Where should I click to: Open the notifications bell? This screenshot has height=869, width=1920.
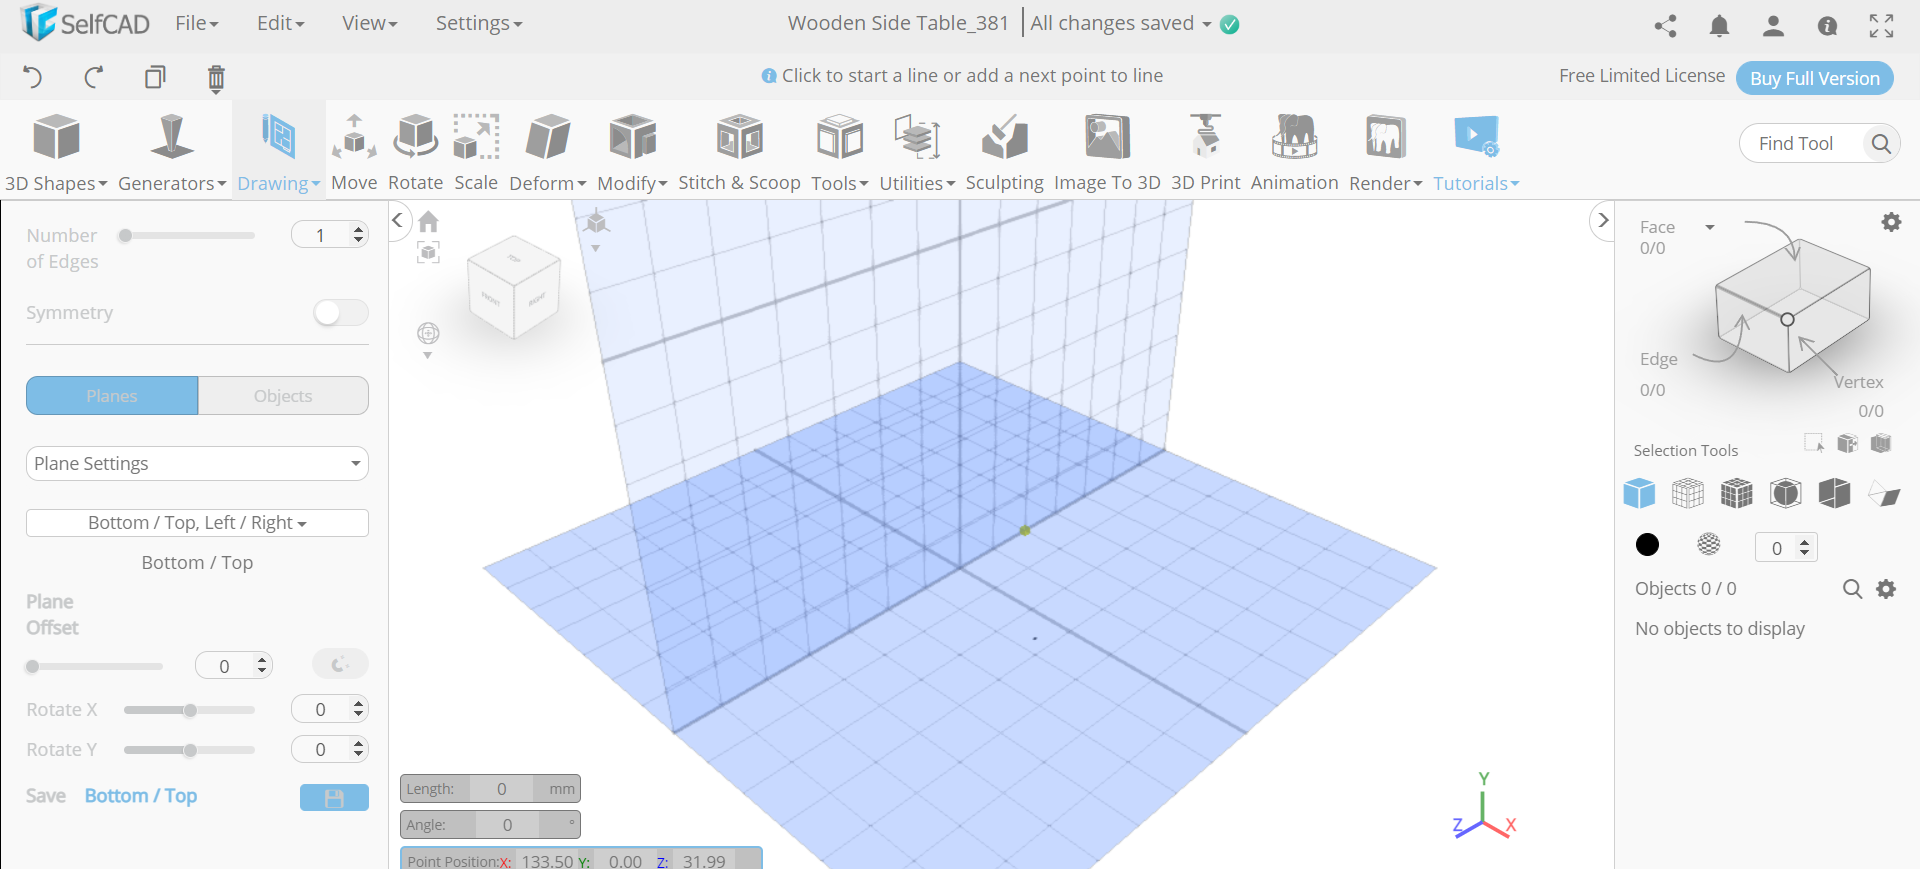click(x=1719, y=26)
